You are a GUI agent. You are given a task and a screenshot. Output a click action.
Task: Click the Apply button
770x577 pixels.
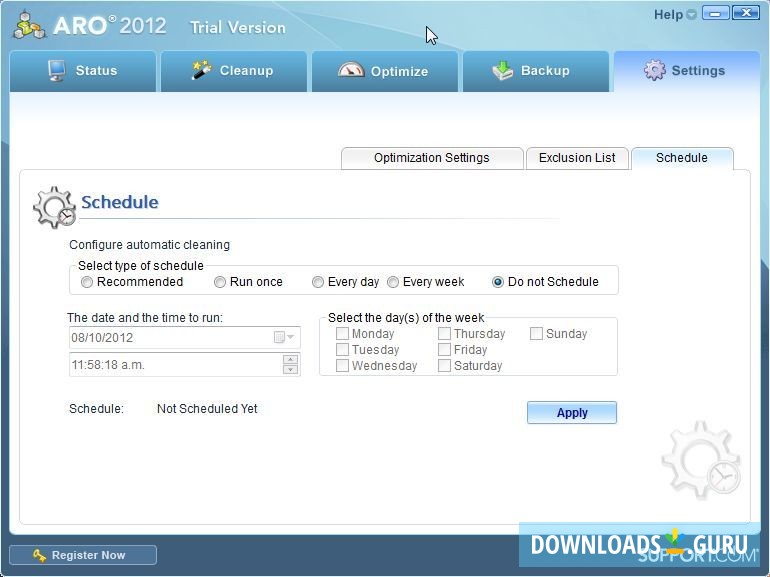coord(572,413)
